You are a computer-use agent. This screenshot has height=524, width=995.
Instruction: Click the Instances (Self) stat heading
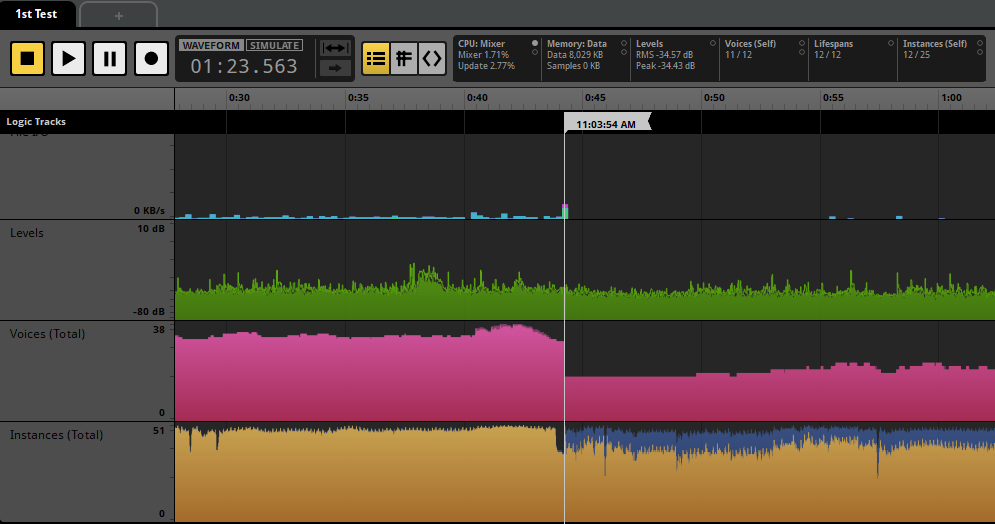935,44
